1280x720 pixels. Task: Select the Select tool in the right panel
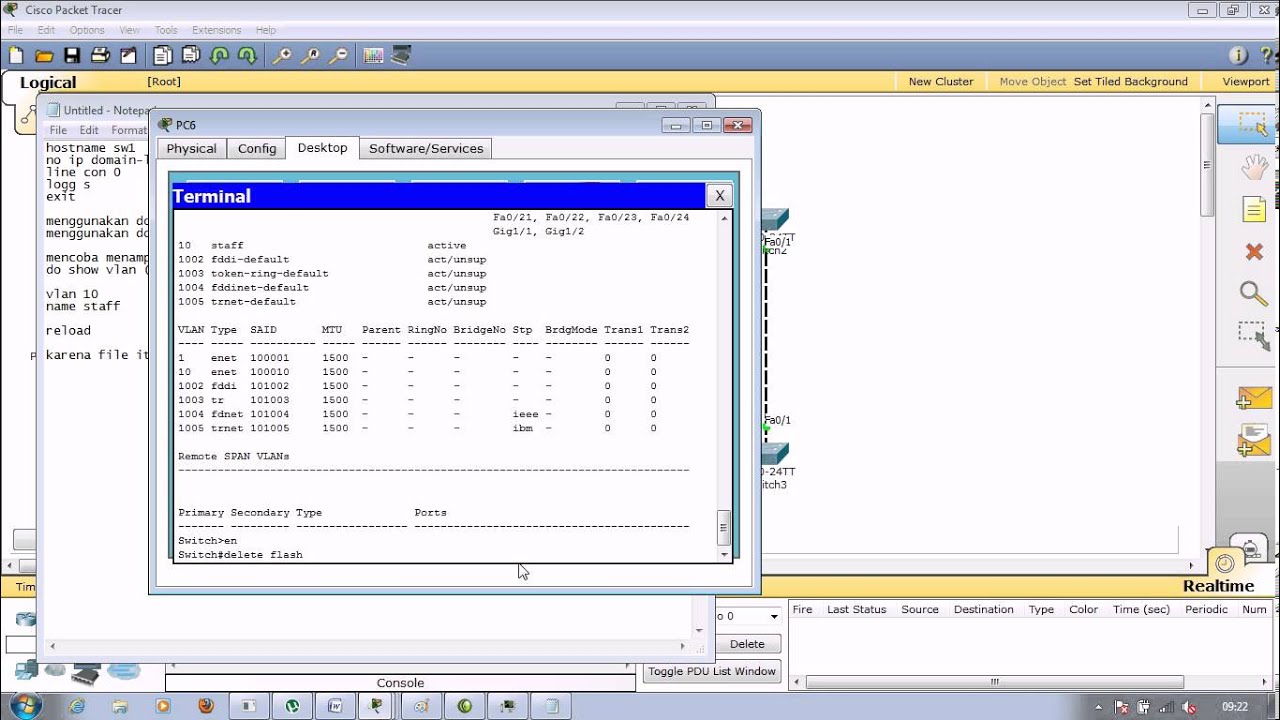point(1251,125)
